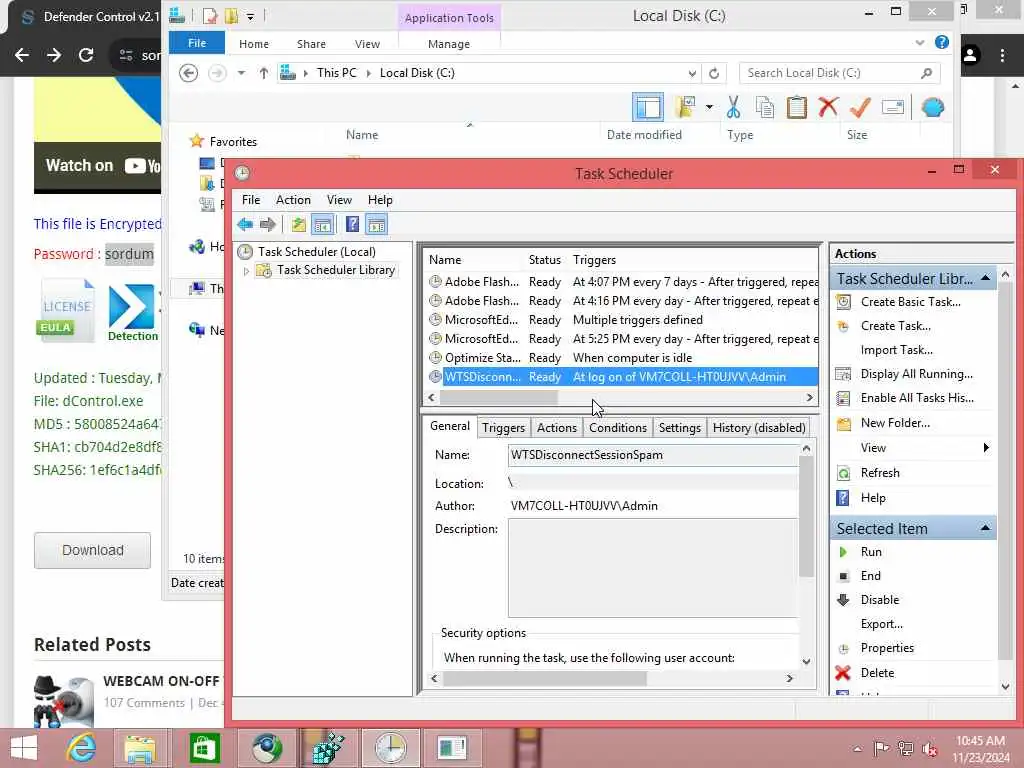The image size is (1024, 768).
Task: Disable the selected task
Action: [x=880, y=600]
